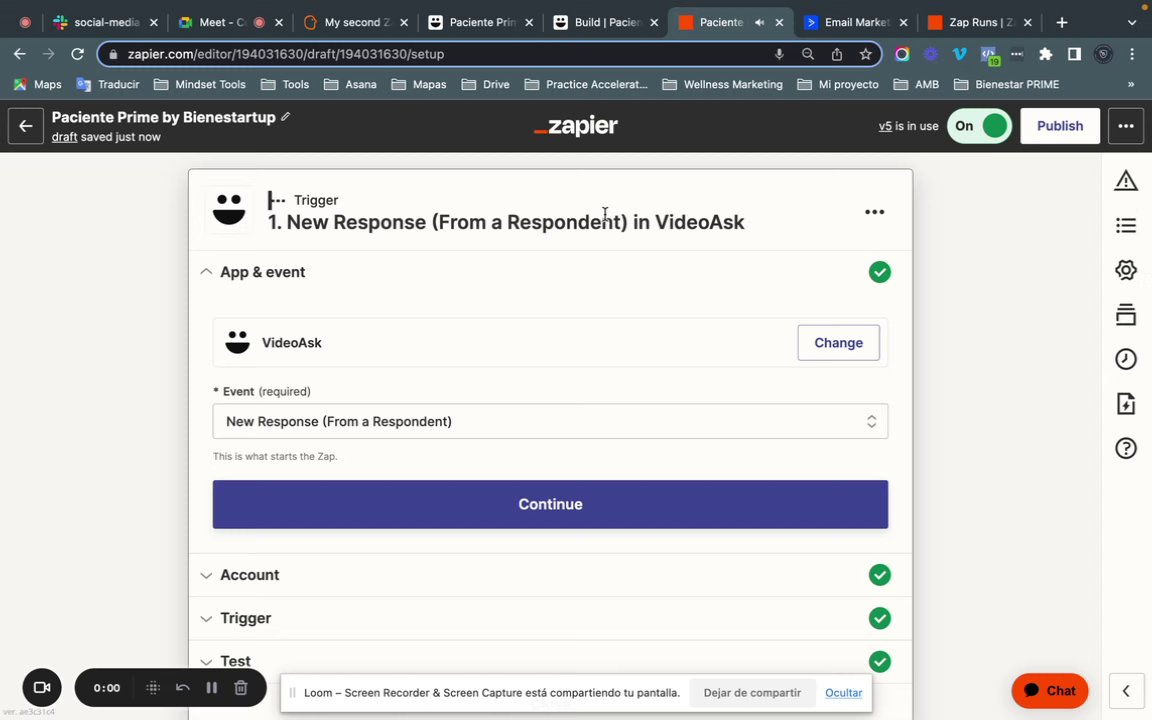Open the Maps bookmark
1152x720 pixels.
click(37, 84)
